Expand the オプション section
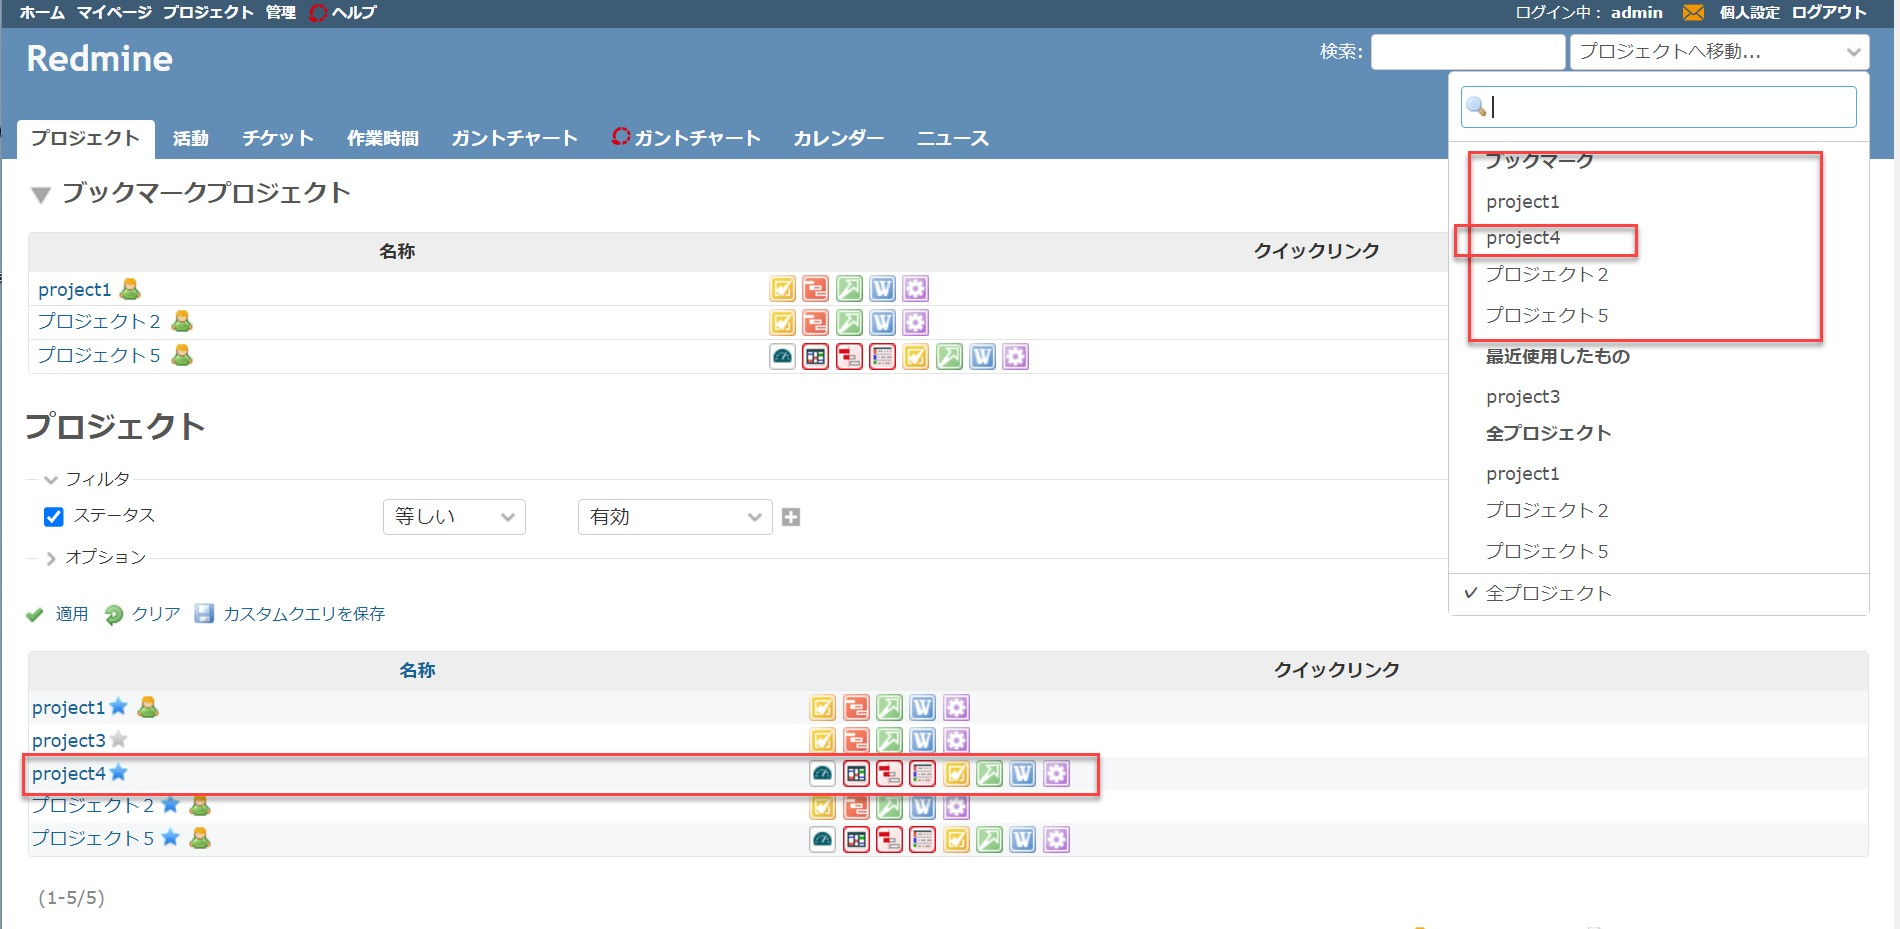Screen dimensions: 1900x929 click(51, 558)
